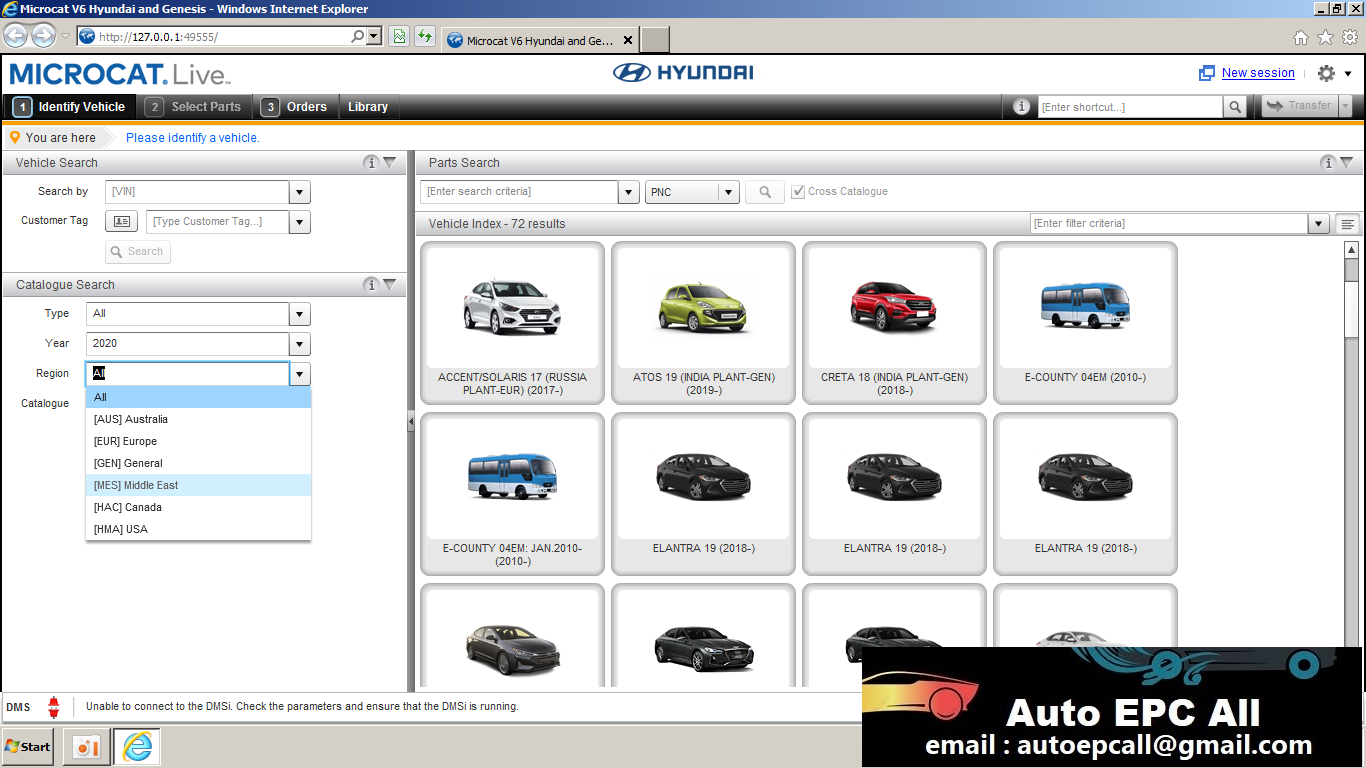The height and width of the screenshot is (768, 1366).
Task: Open the dropdown arrow next to the settings gear
Action: 1348,74
